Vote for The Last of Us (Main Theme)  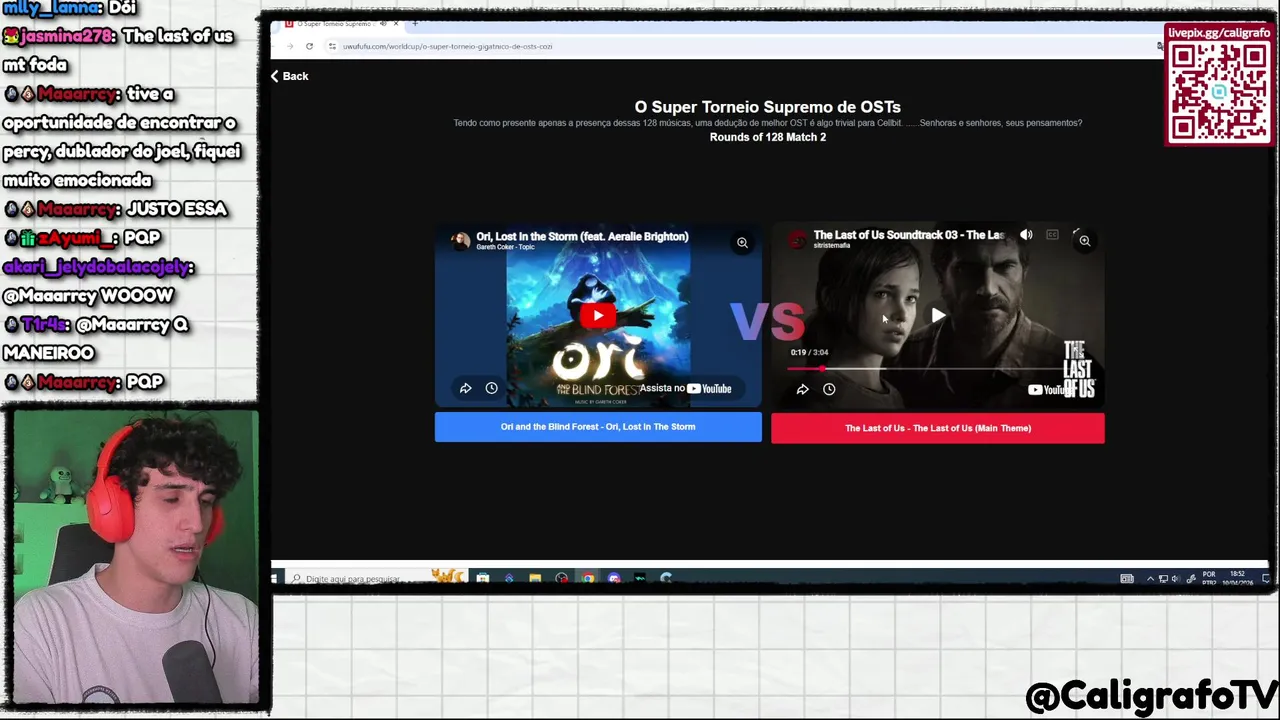coord(938,428)
